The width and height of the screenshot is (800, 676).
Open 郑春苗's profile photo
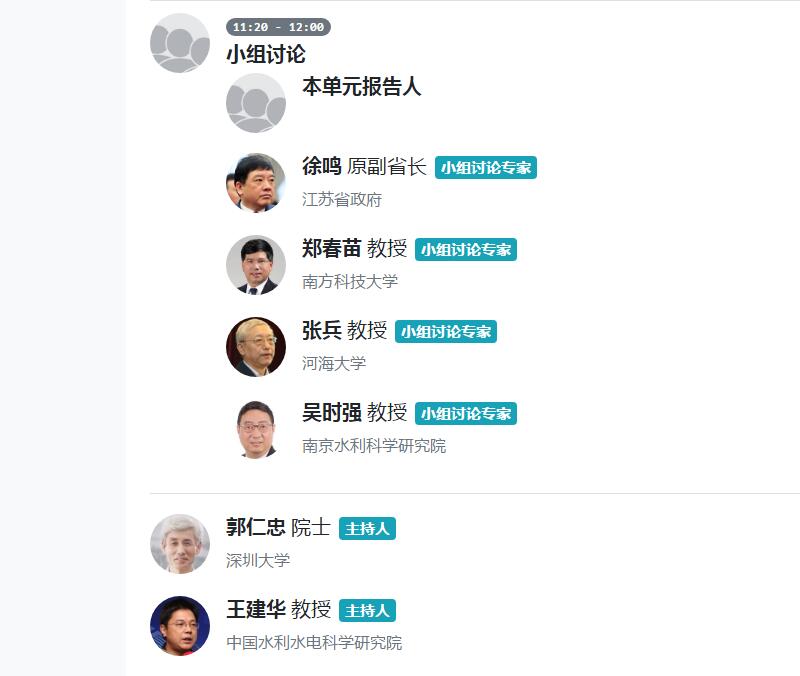tap(256, 265)
